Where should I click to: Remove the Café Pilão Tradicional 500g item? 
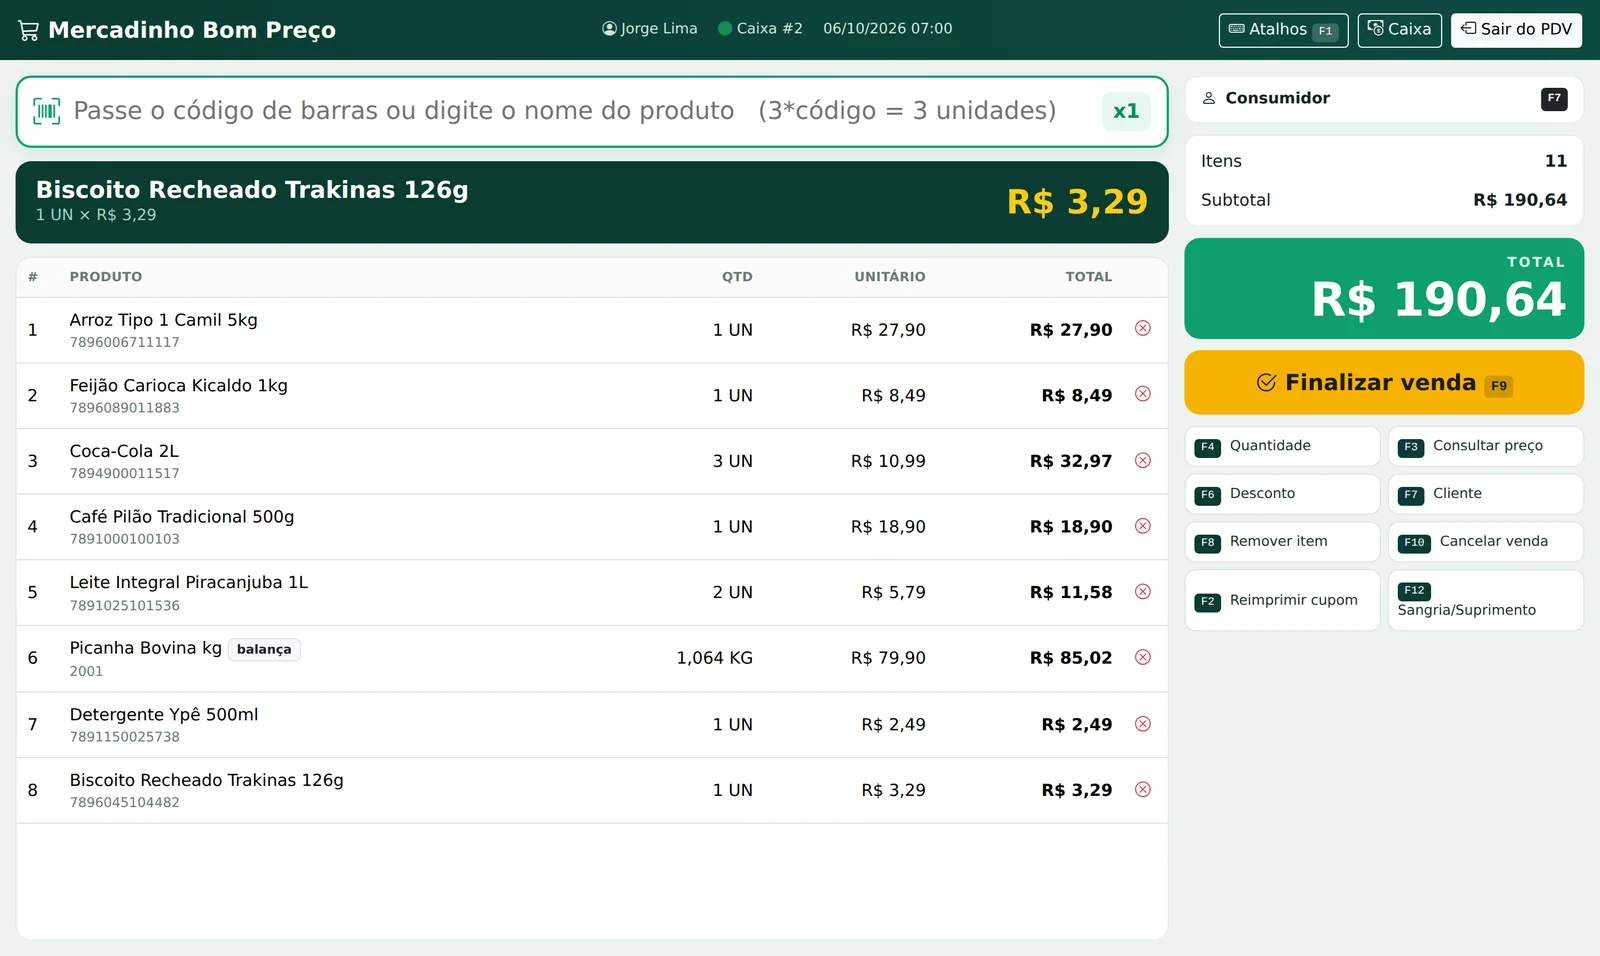point(1143,526)
